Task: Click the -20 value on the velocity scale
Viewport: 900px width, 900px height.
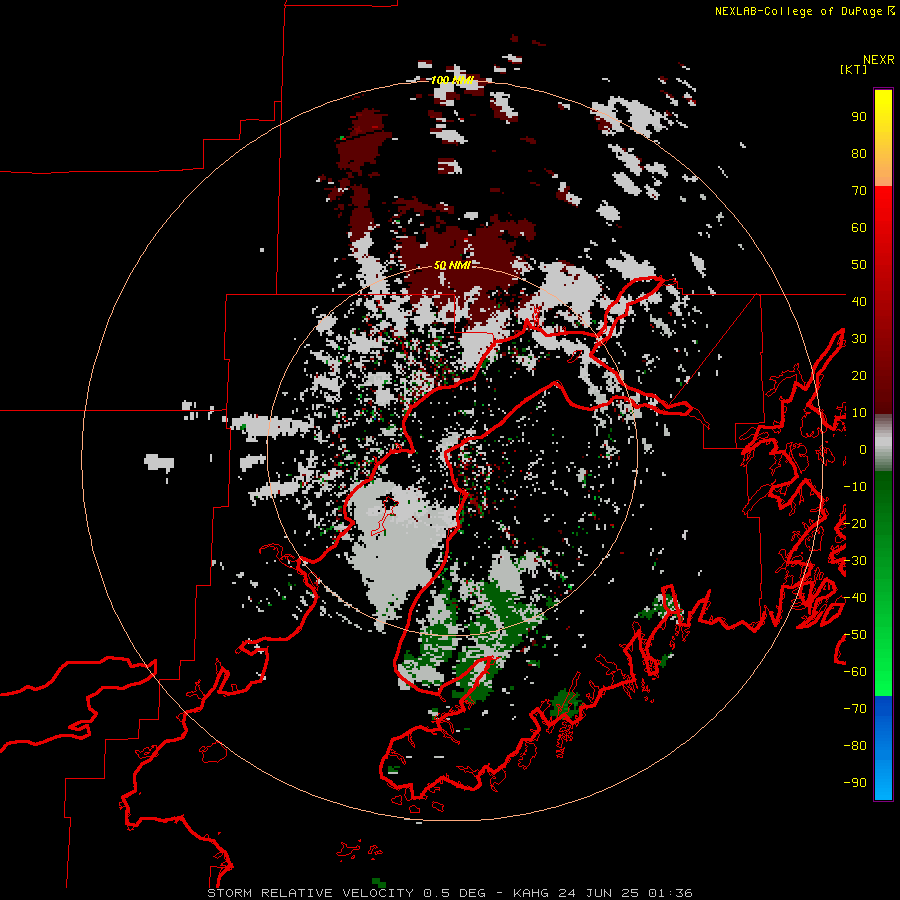Action: [855, 523]
